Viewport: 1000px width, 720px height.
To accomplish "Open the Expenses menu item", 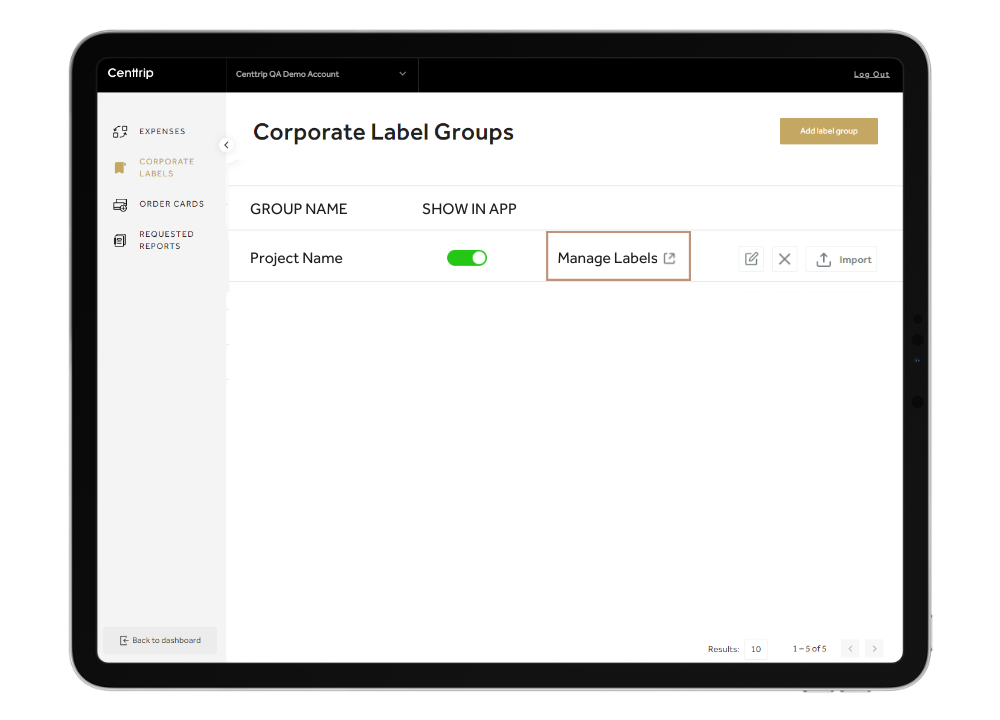I will (x=162, y=131).
